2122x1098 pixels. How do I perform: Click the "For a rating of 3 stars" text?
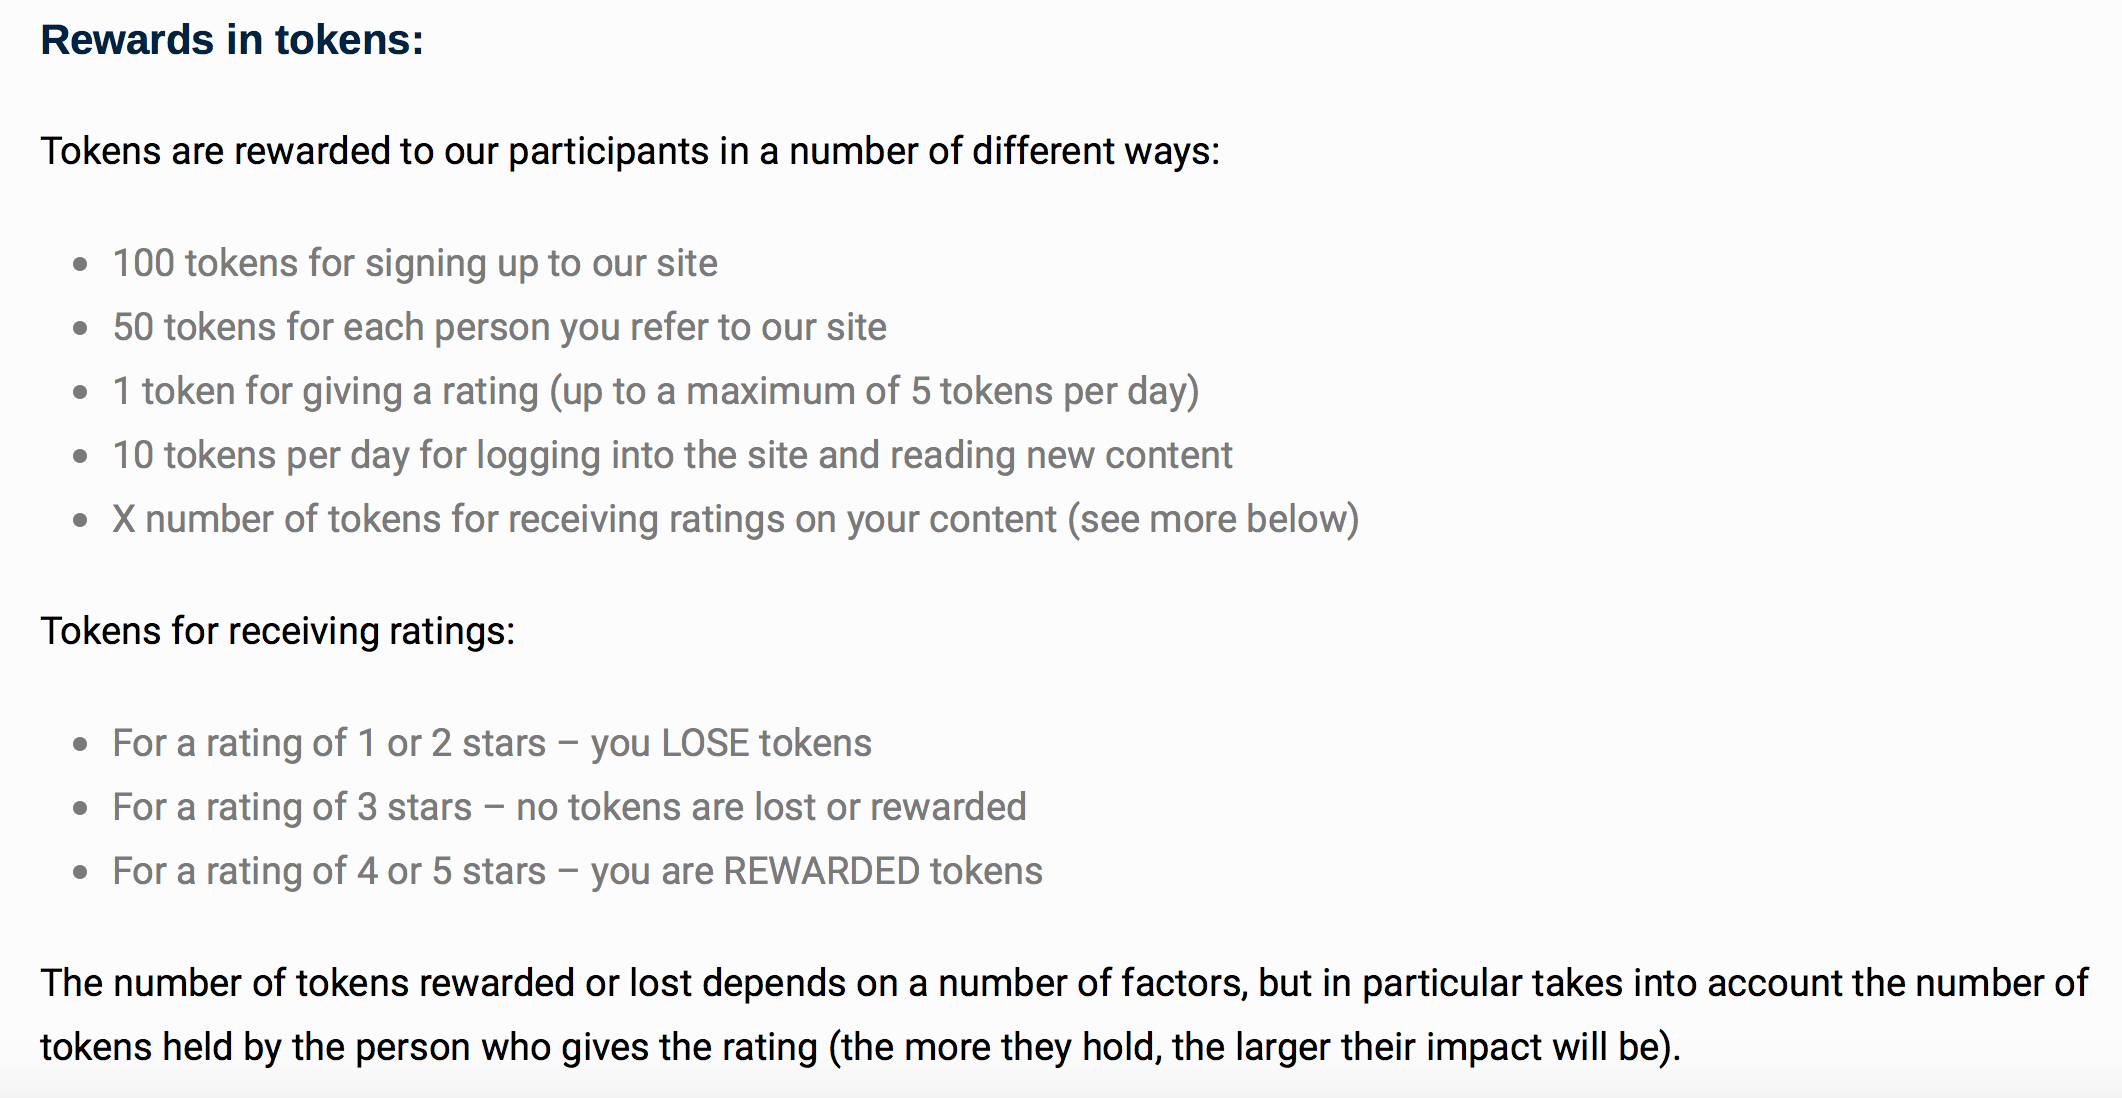coord(292,807)
